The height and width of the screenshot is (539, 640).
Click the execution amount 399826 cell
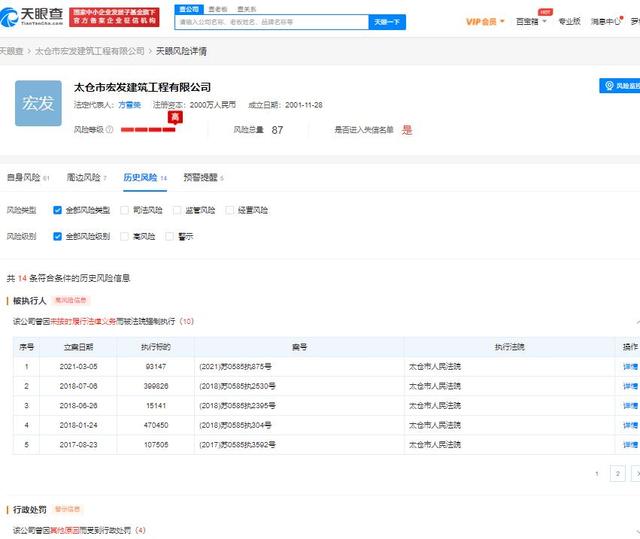tap(156, 386)
